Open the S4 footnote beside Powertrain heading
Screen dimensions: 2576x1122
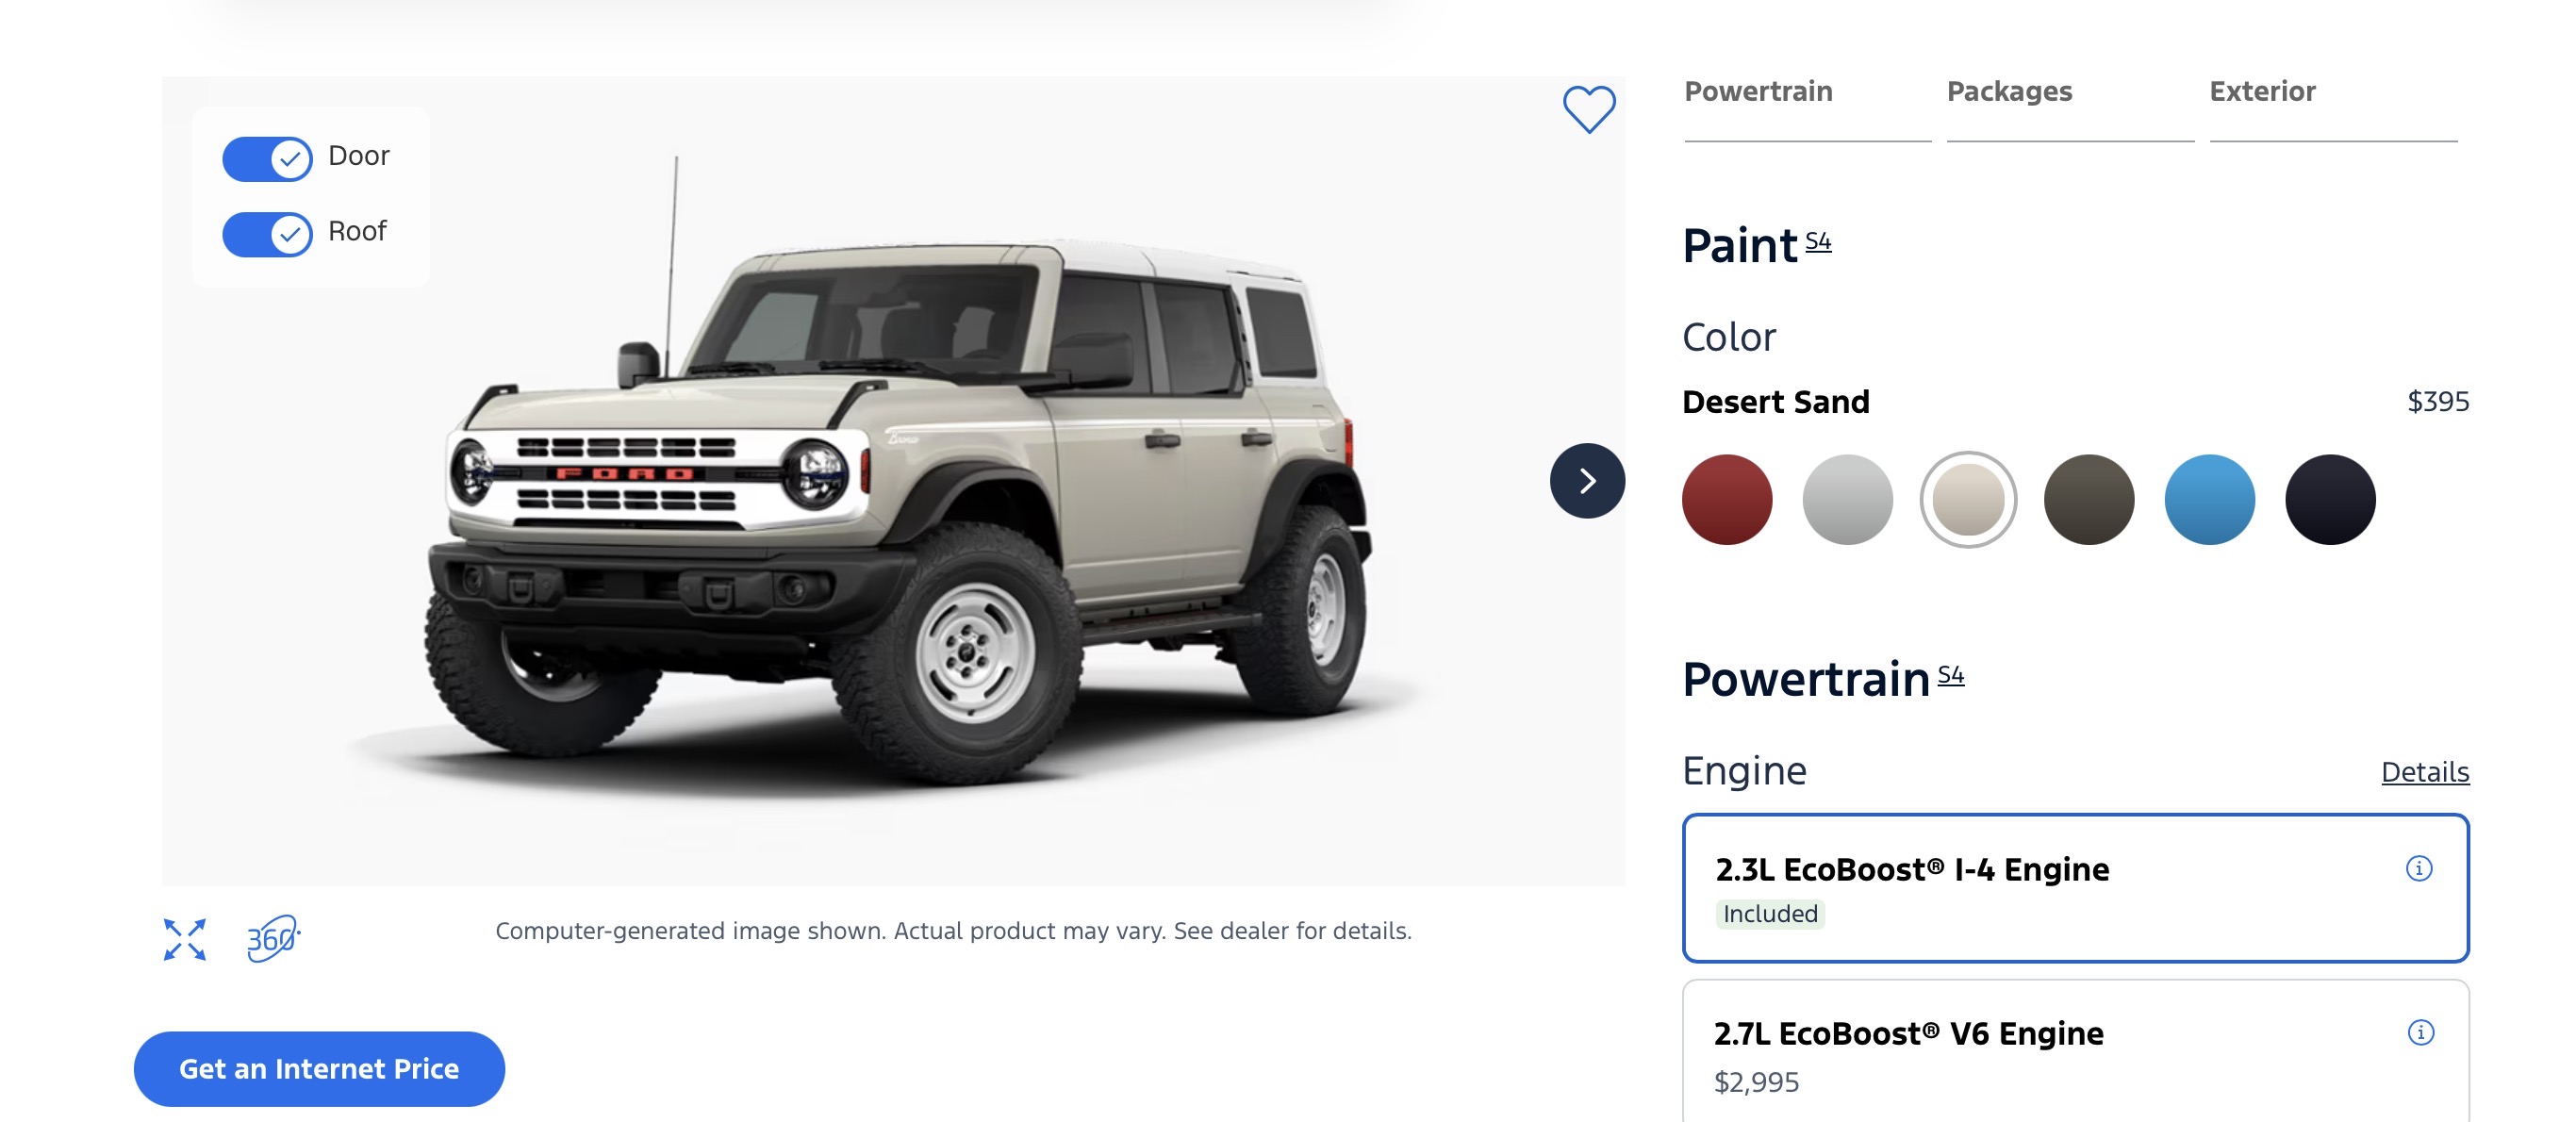pyautogui.click(x=1950, y=675)
